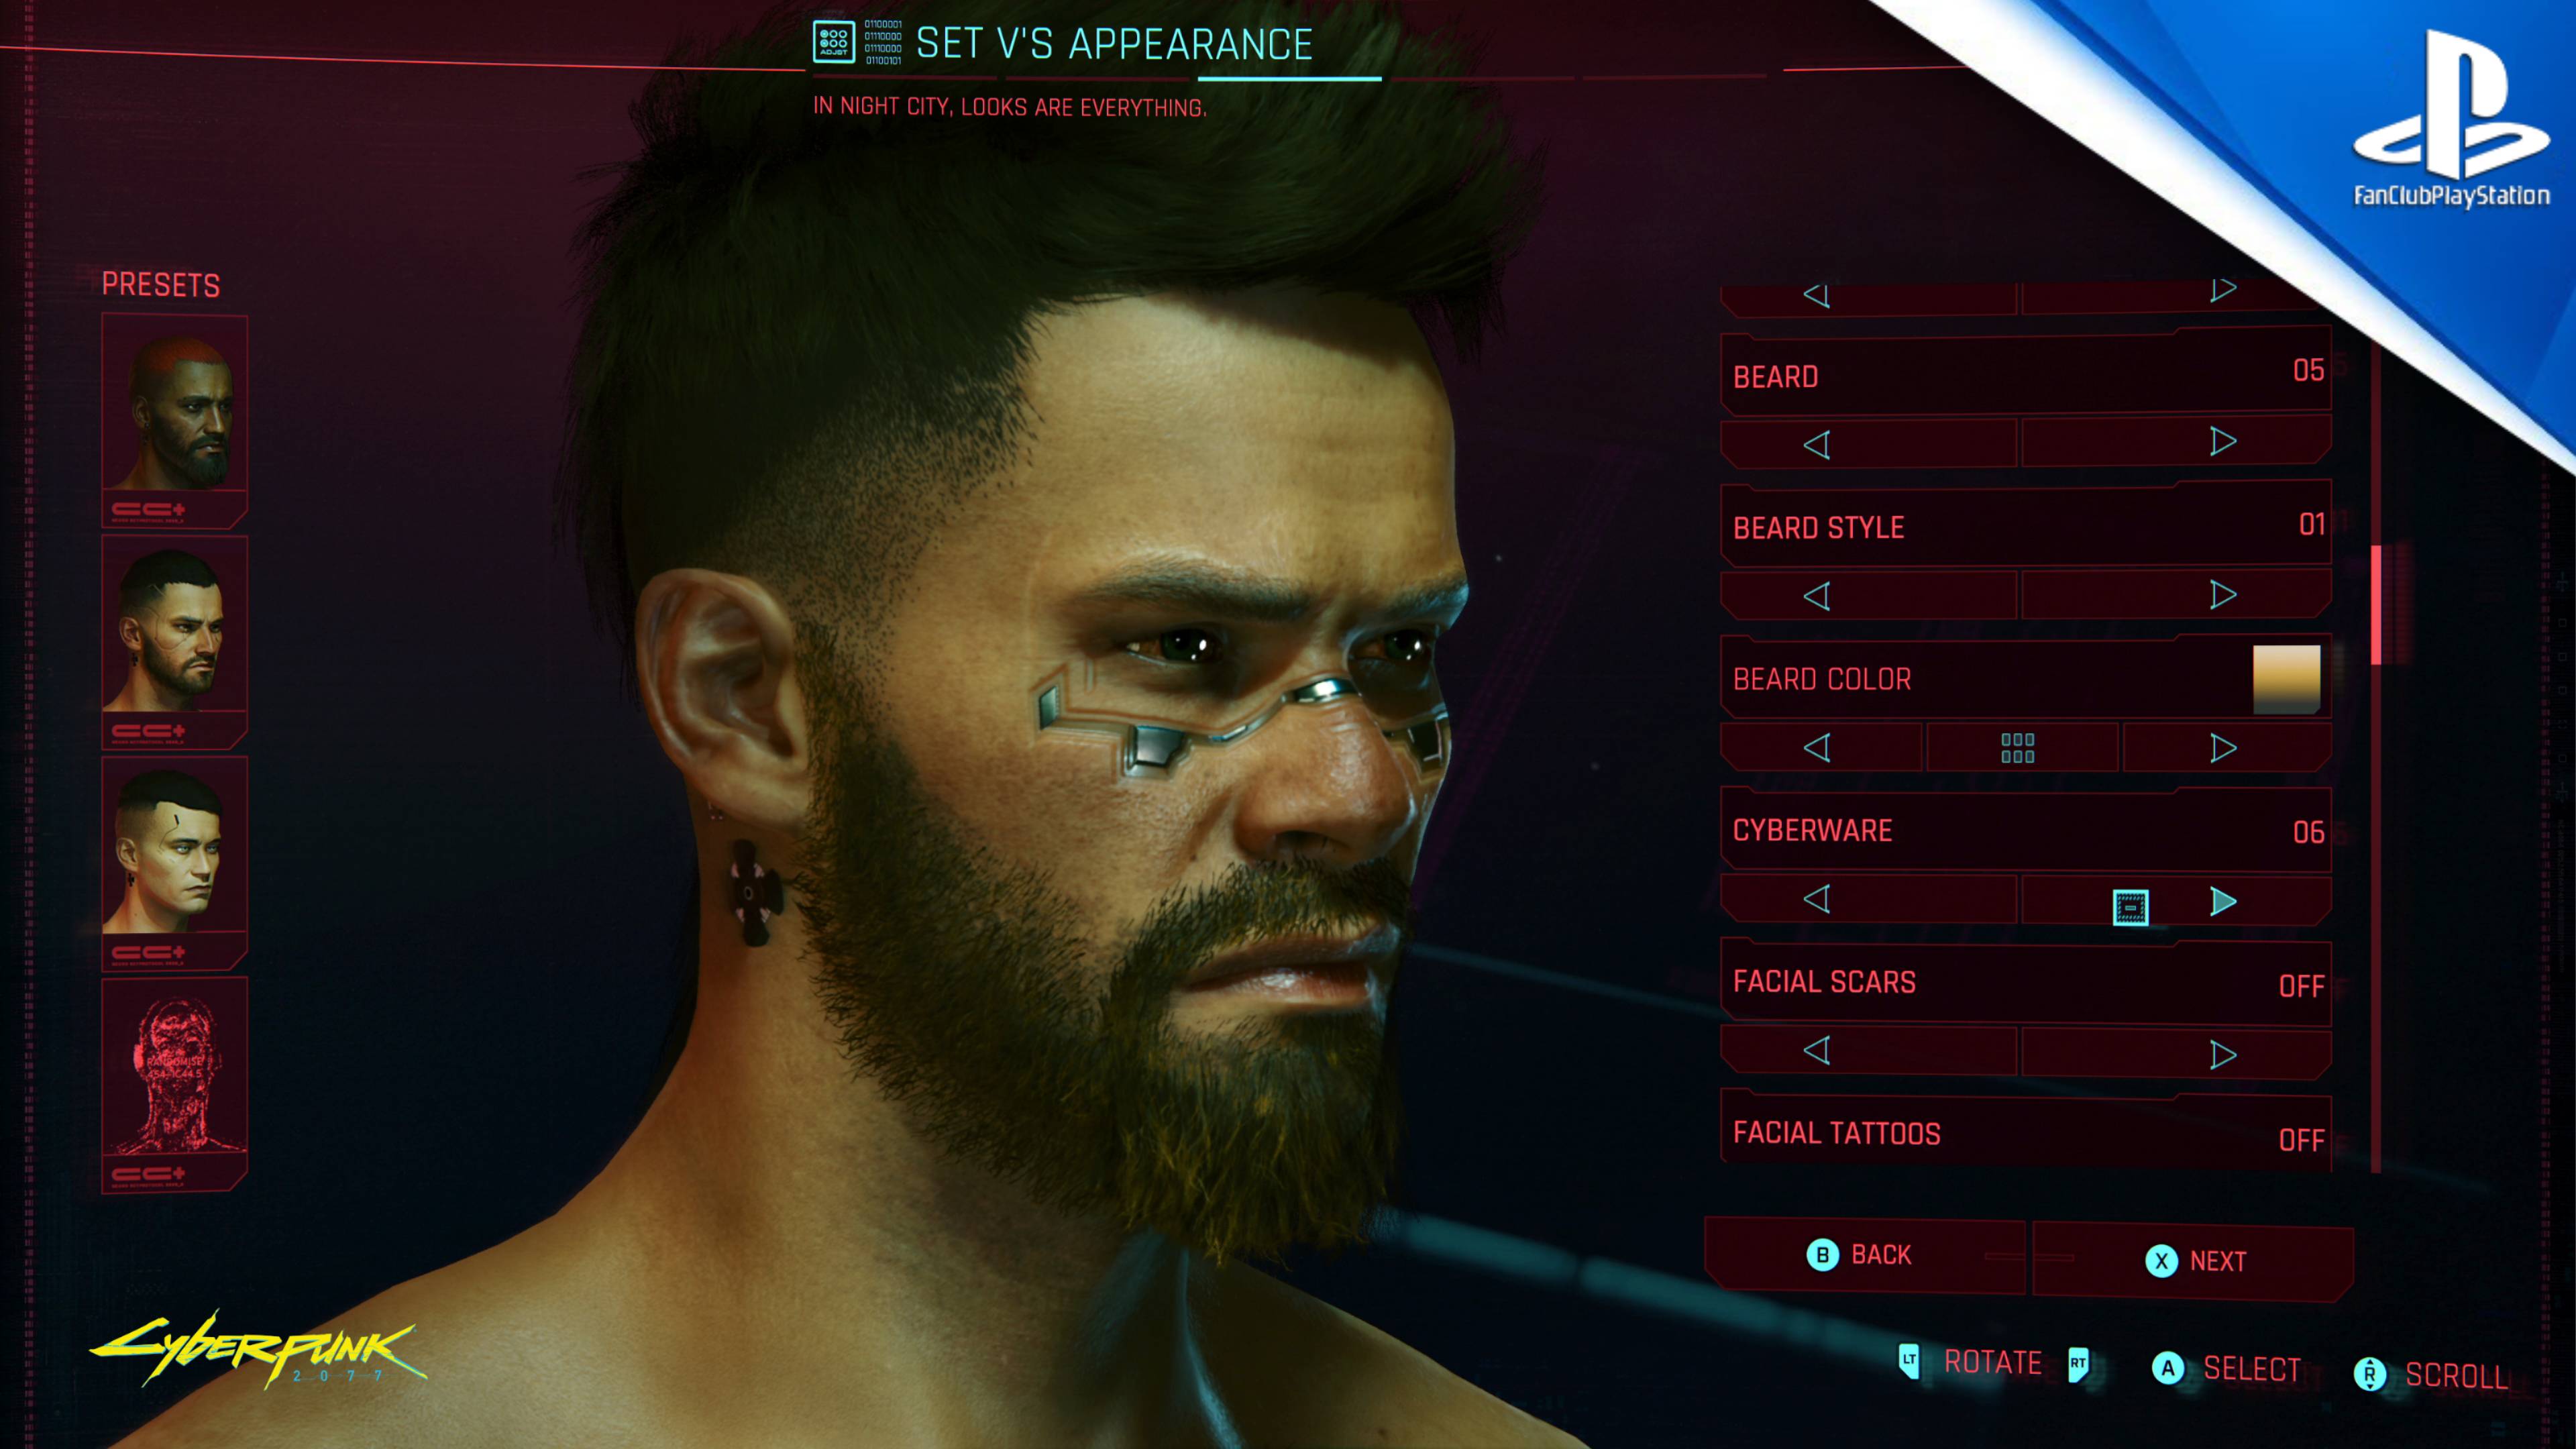The image size is (2576, 1449).
Task: Toggle Facial Scars with right arrow
Action: (2223, 1054)
